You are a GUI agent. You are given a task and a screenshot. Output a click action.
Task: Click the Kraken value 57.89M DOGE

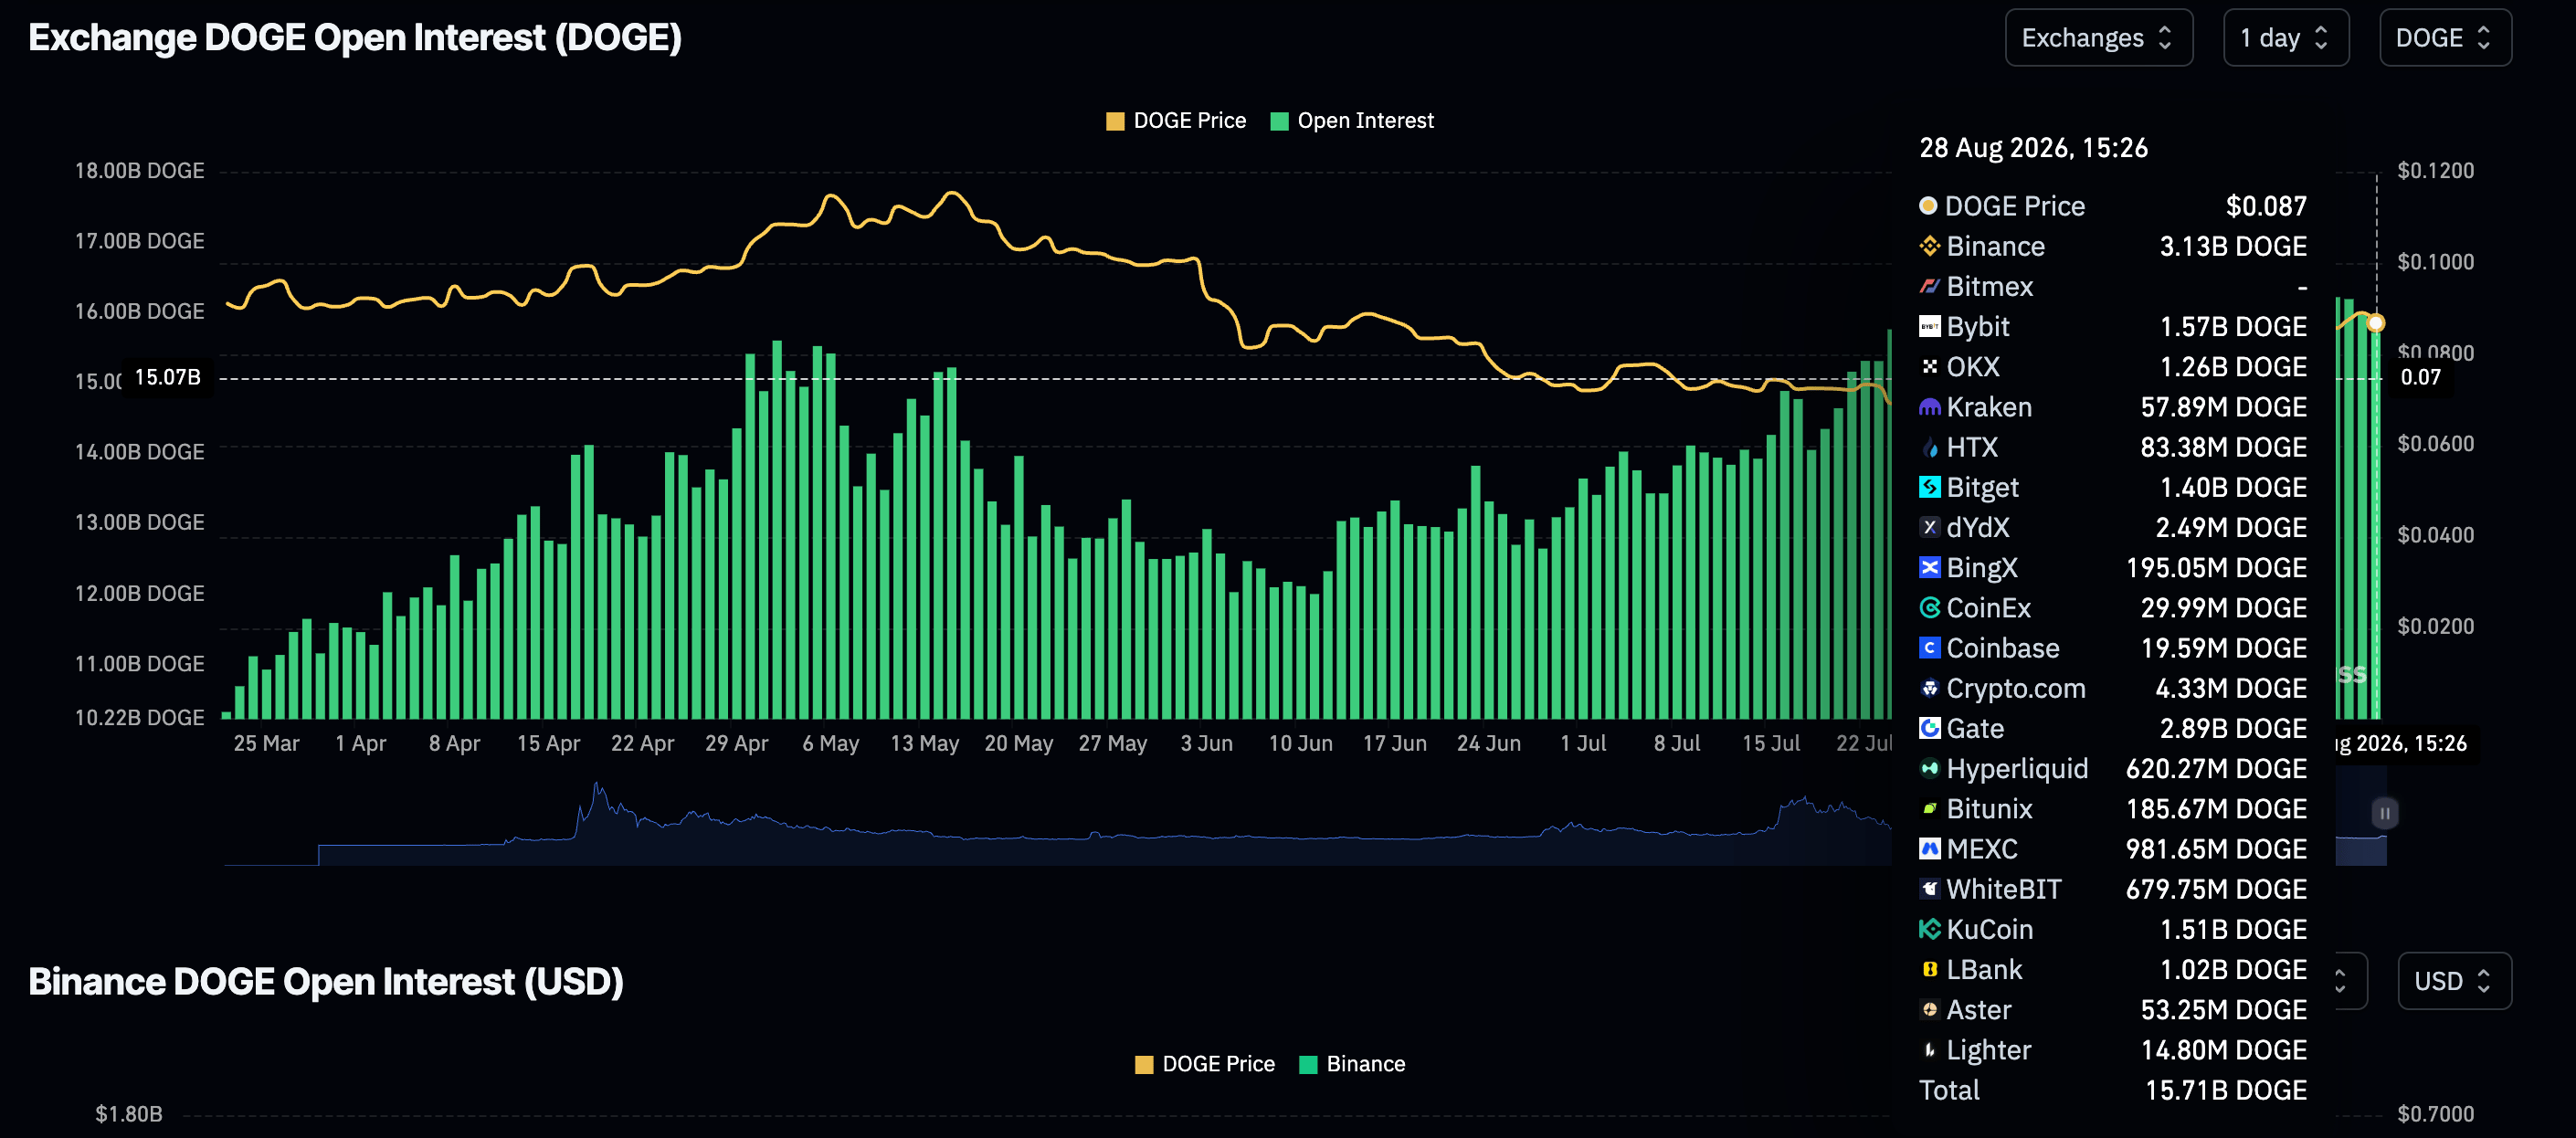[x=2223, y=407]
